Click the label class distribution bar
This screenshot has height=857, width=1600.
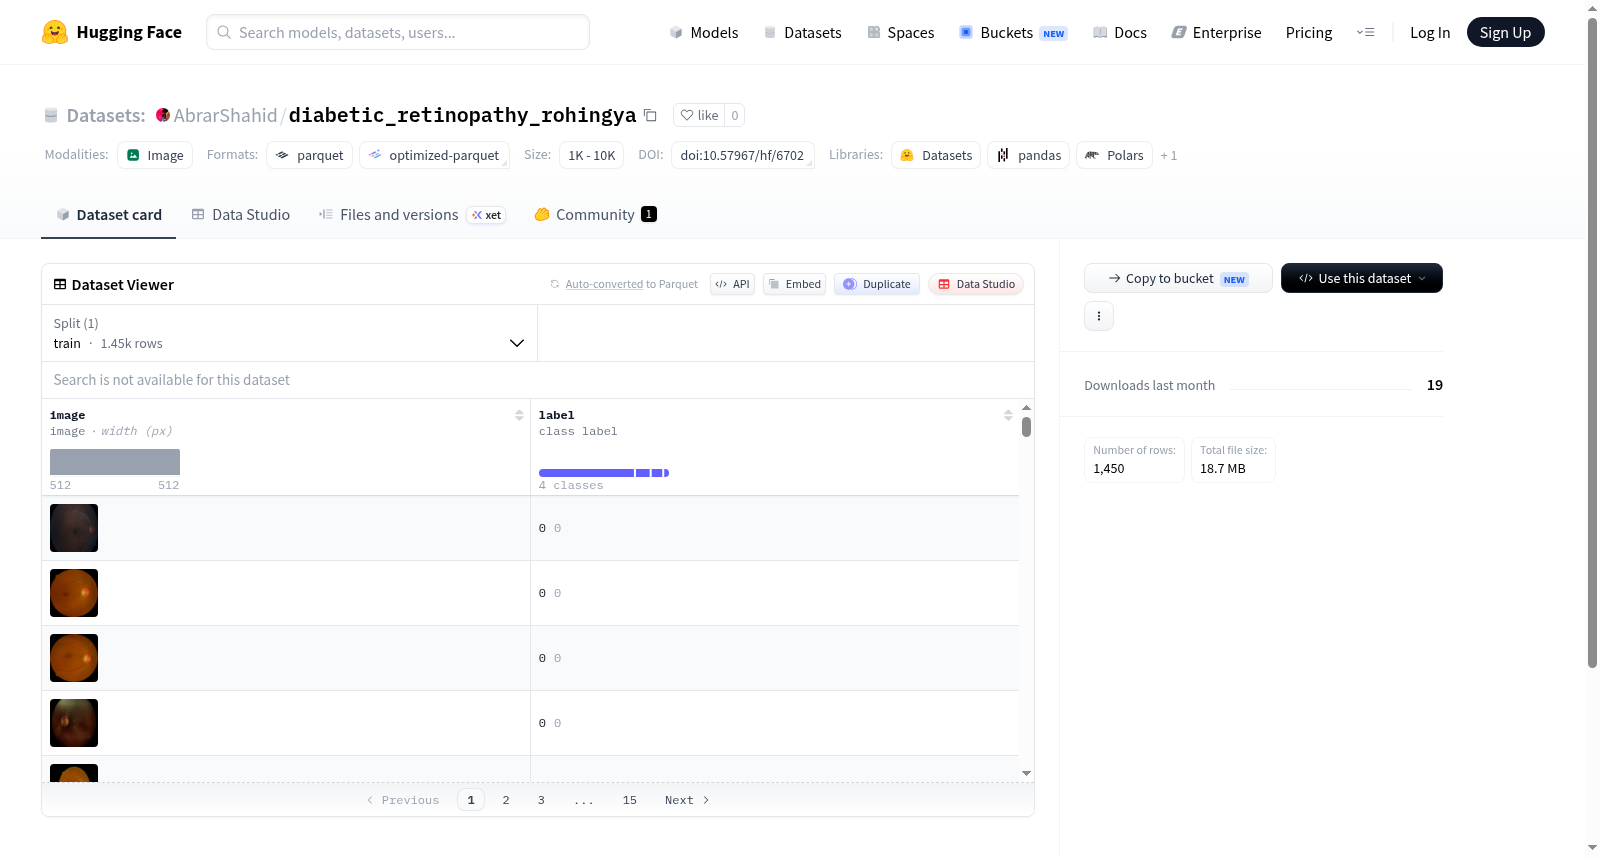(x=604, y=473)
